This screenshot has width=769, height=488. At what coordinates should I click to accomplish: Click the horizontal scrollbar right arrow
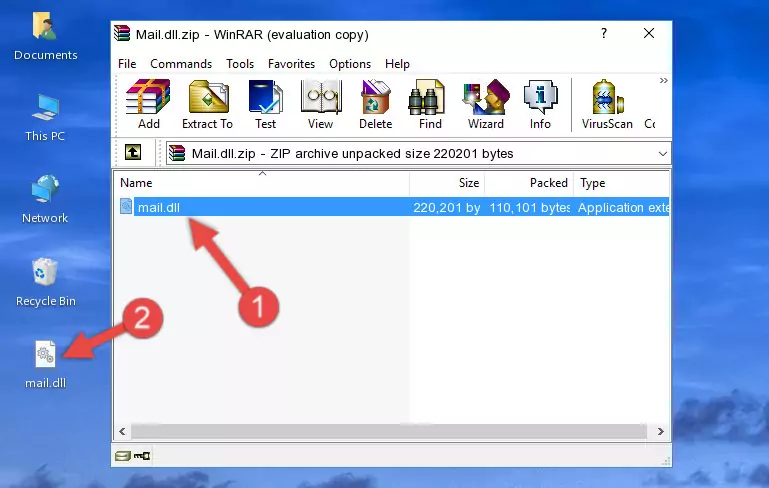(x=661, y=431)
